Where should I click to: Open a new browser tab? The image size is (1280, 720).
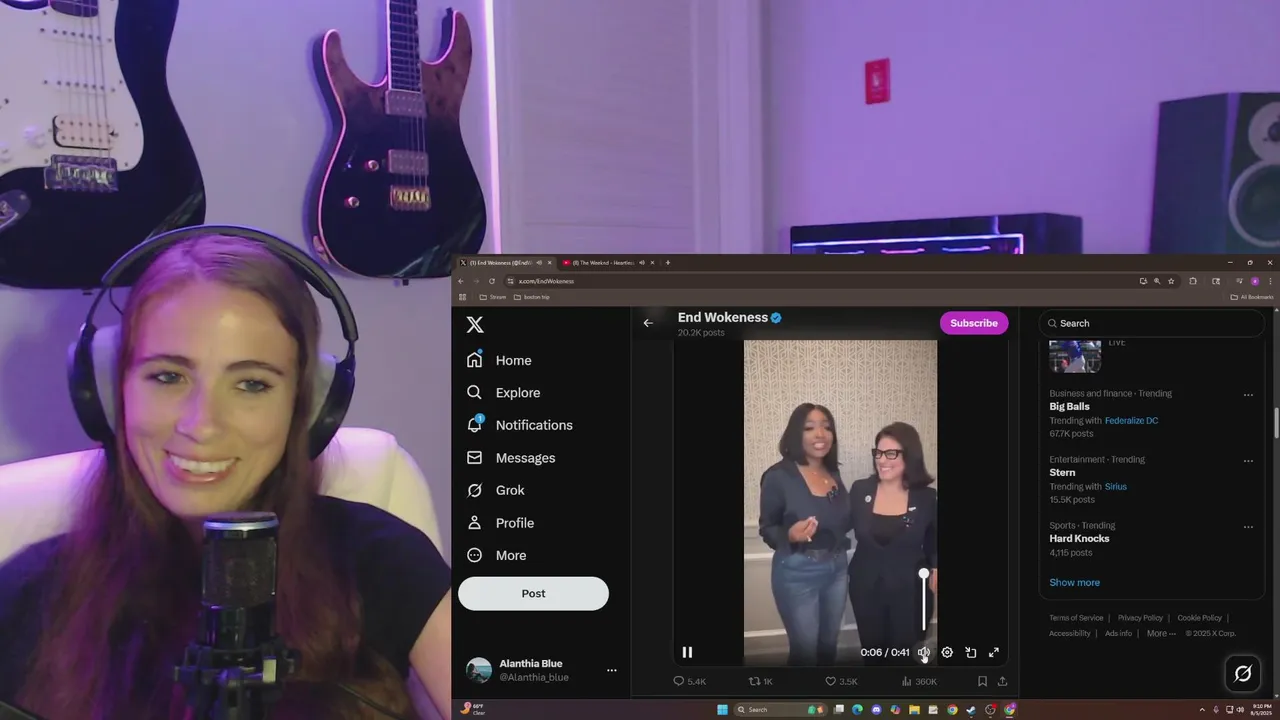tap(668, 263)
